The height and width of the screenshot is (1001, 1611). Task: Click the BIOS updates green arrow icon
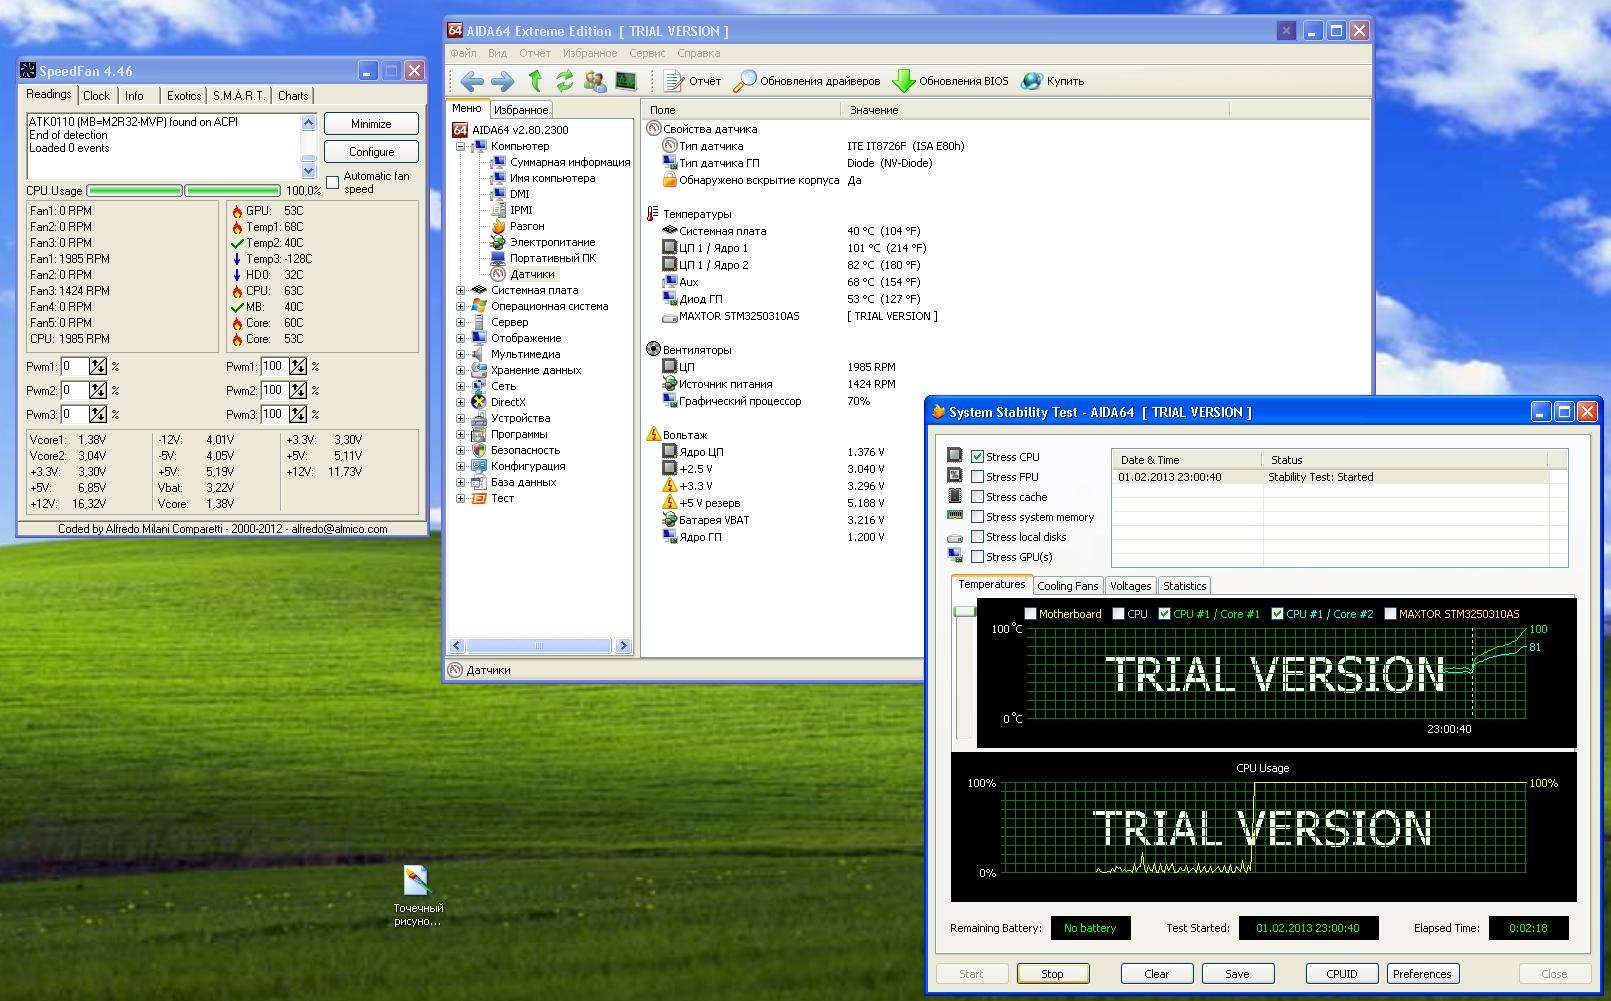(903, 81)
